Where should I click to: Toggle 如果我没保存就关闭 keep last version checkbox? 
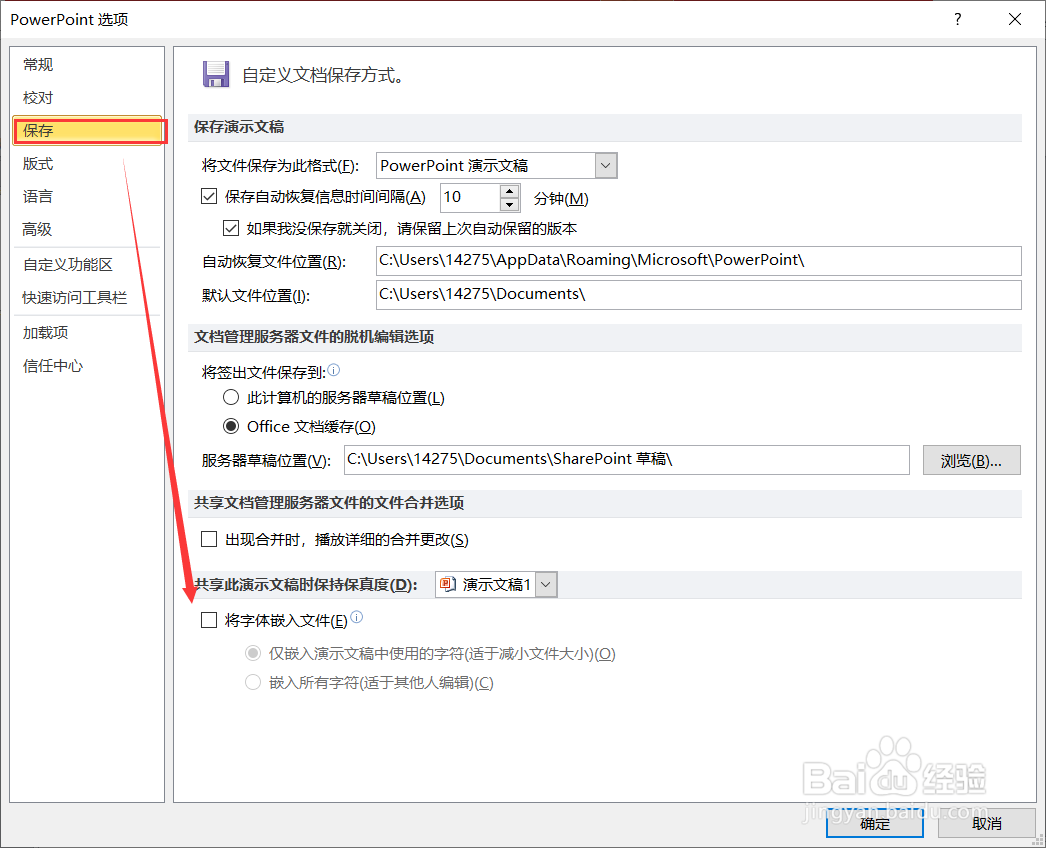tap(231, 228)
